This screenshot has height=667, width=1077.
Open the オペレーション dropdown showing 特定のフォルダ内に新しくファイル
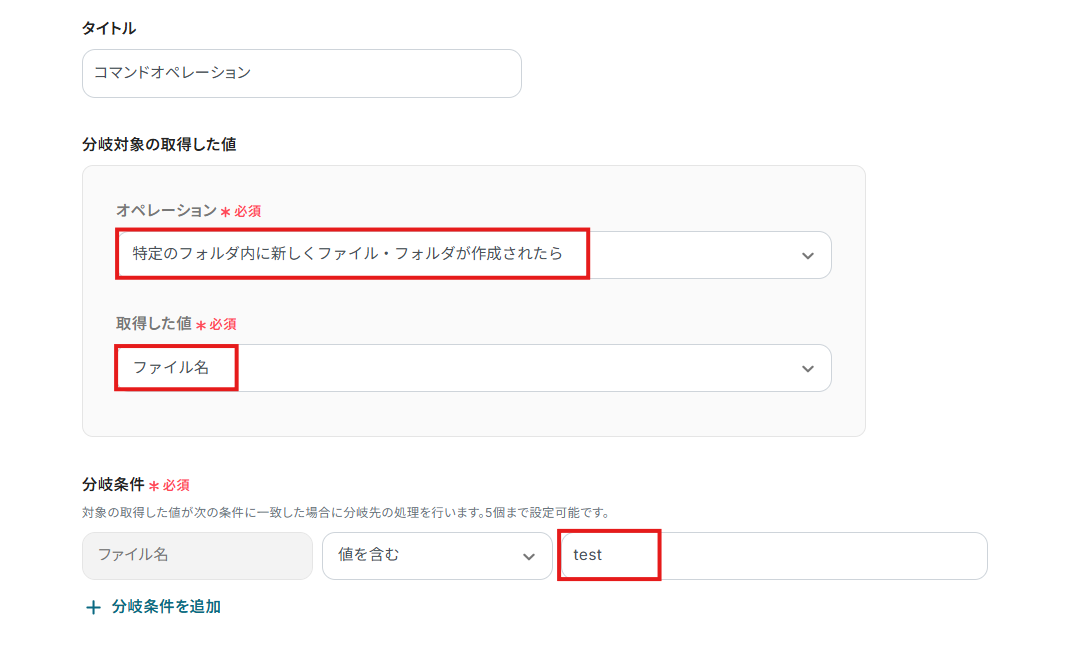(x=472, y=255)
